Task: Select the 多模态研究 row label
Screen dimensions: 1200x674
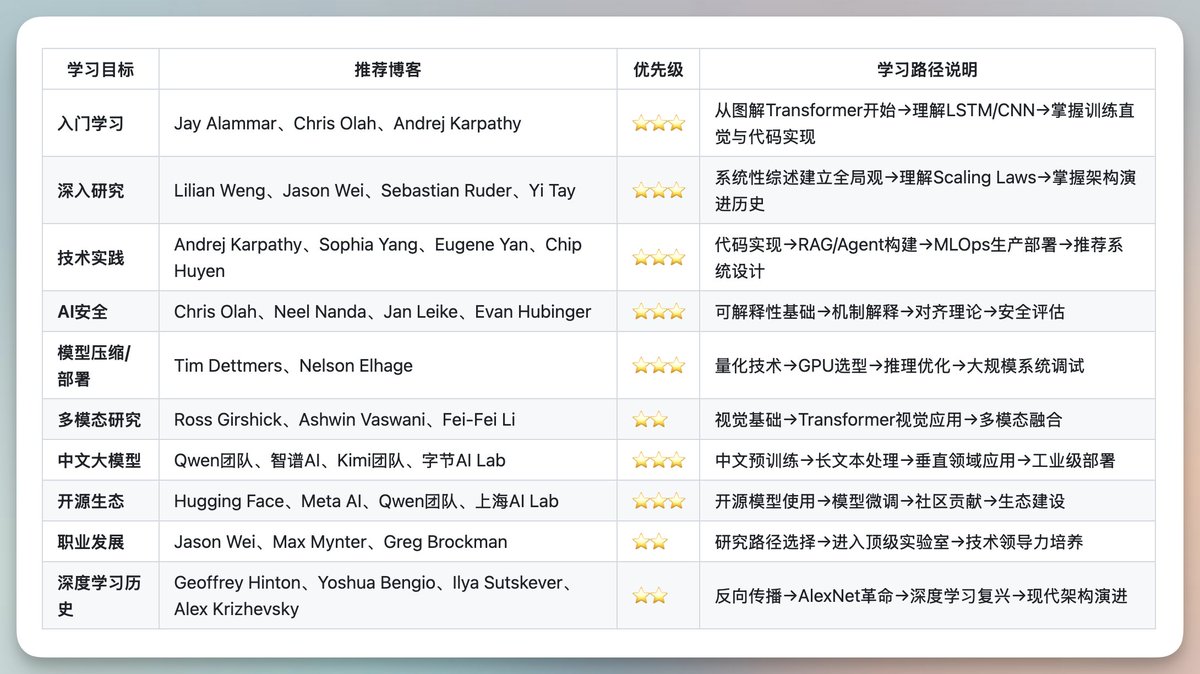Action: coord(99,420)
